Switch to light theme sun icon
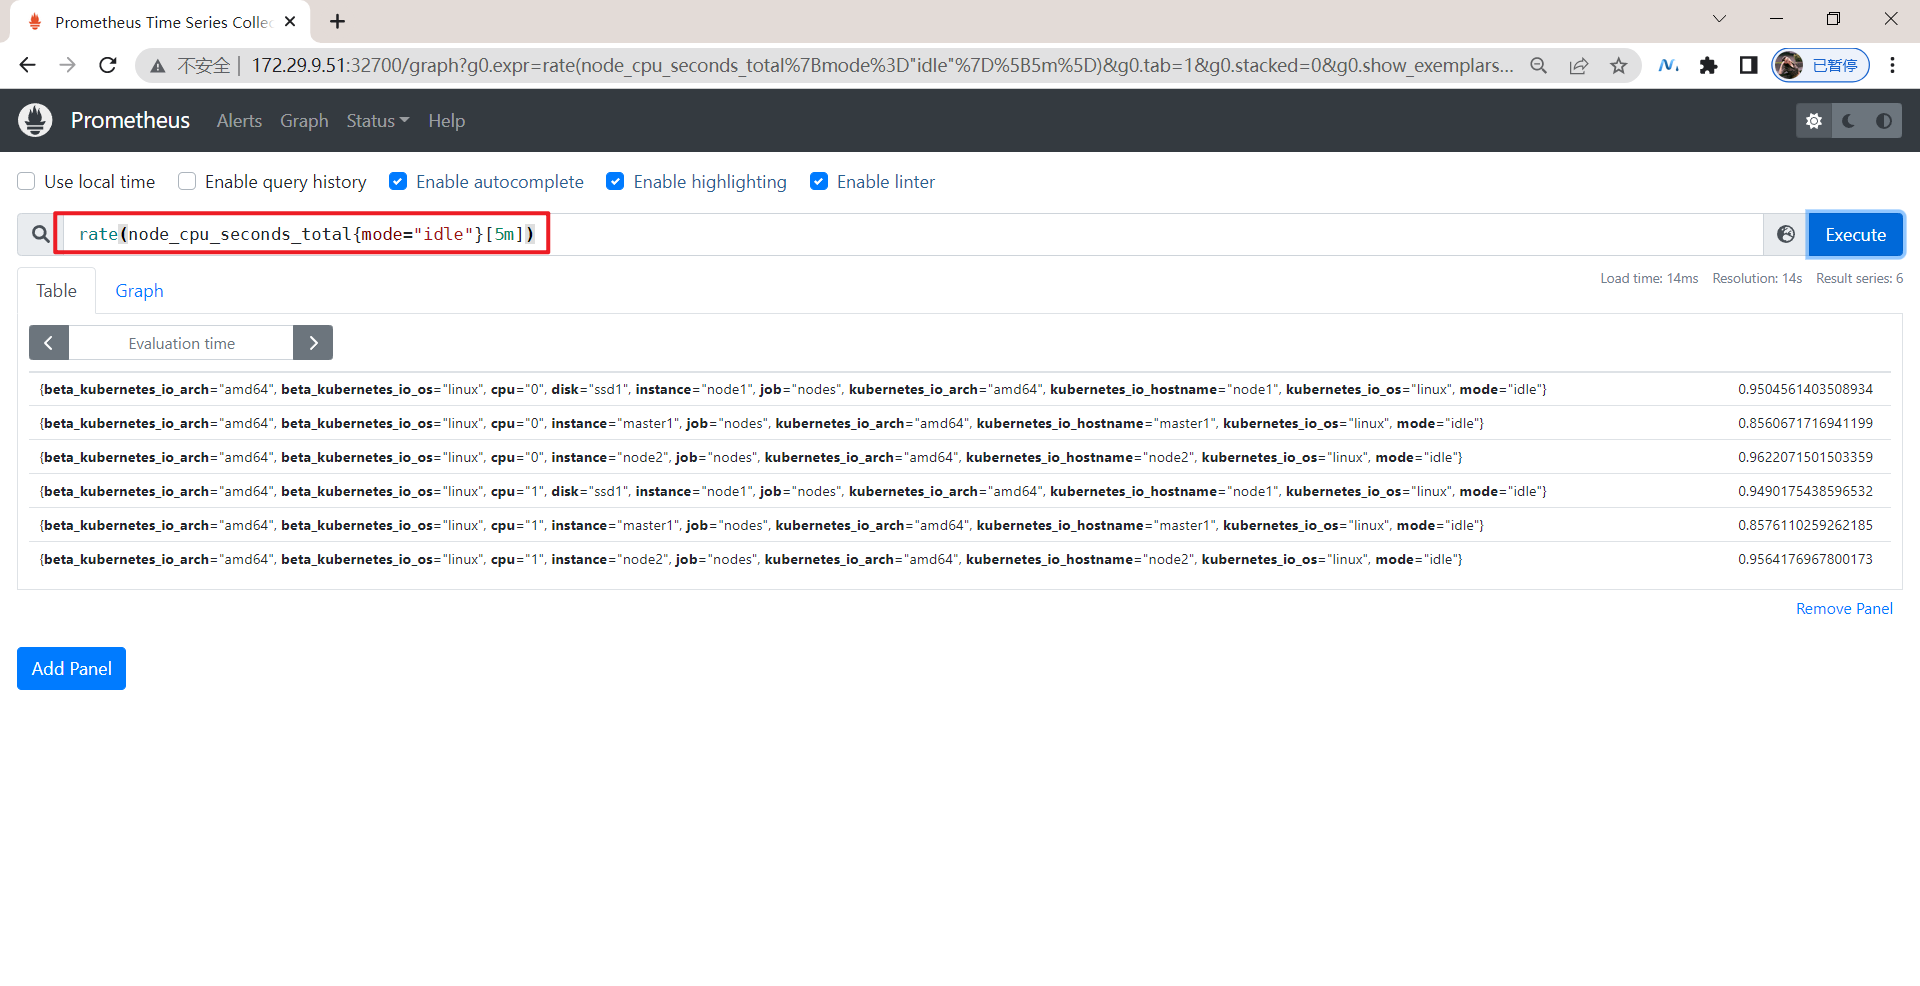The height and width of the screenshot is (986, 1920). click(1814, 121)
